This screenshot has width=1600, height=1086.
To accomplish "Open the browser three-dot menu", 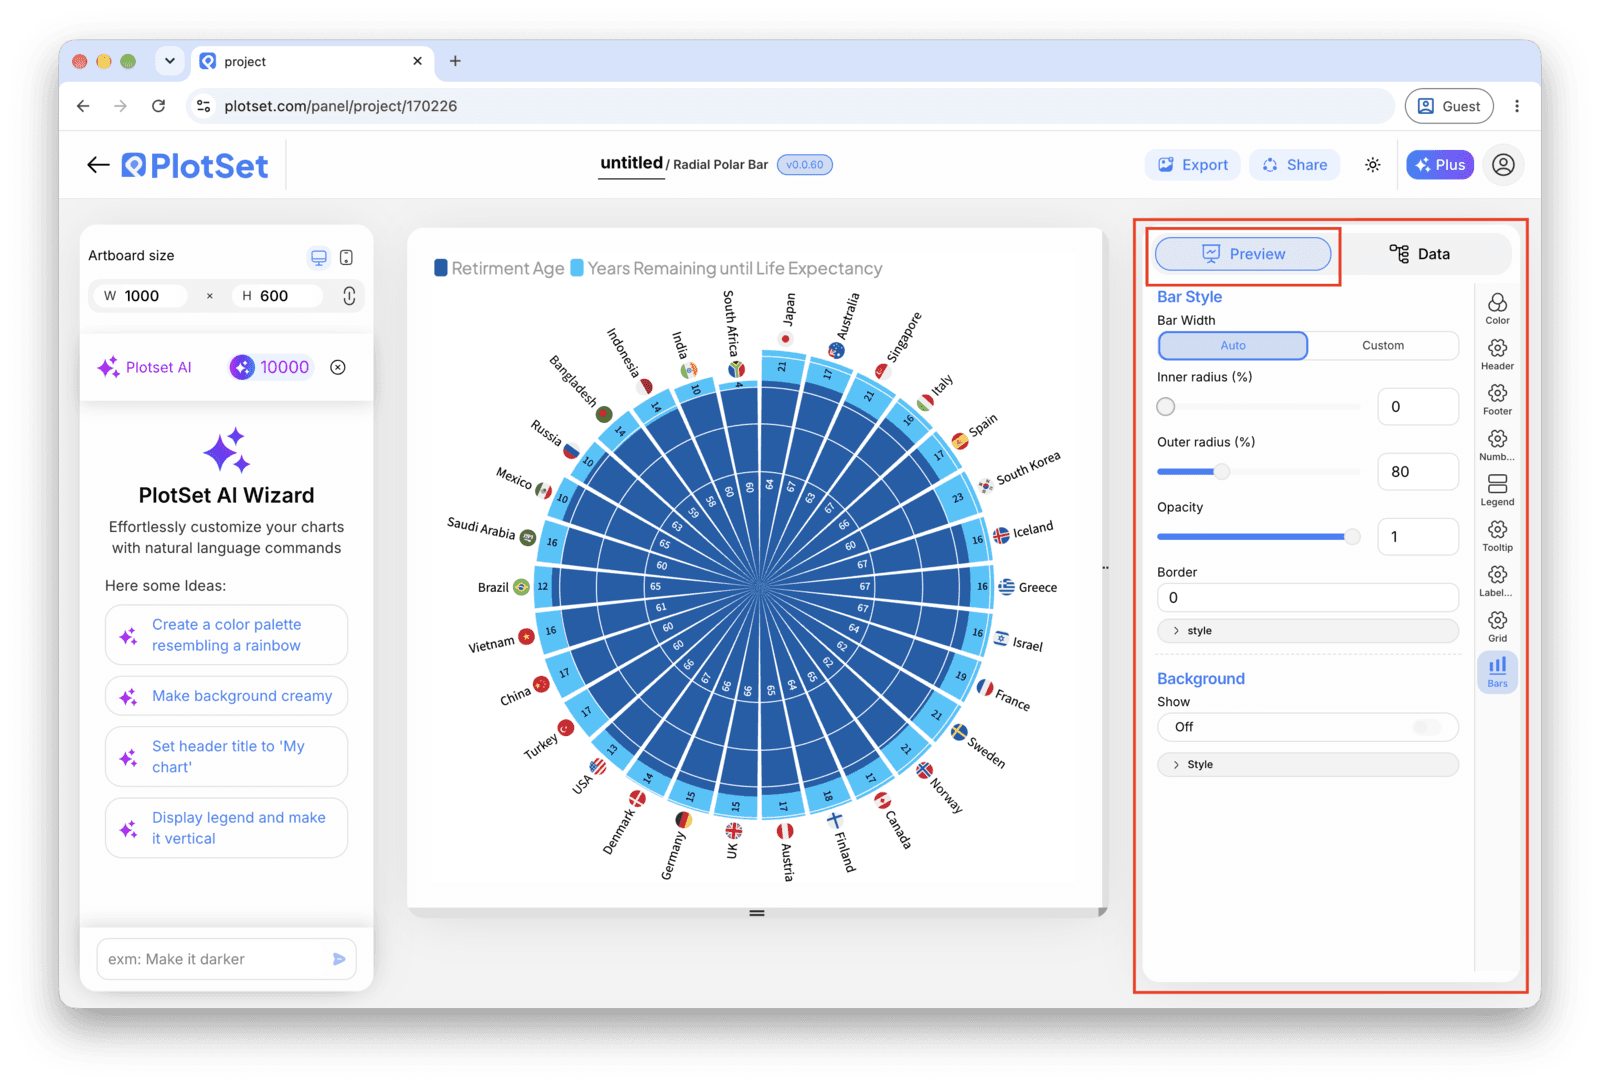I will [1516, 106].
